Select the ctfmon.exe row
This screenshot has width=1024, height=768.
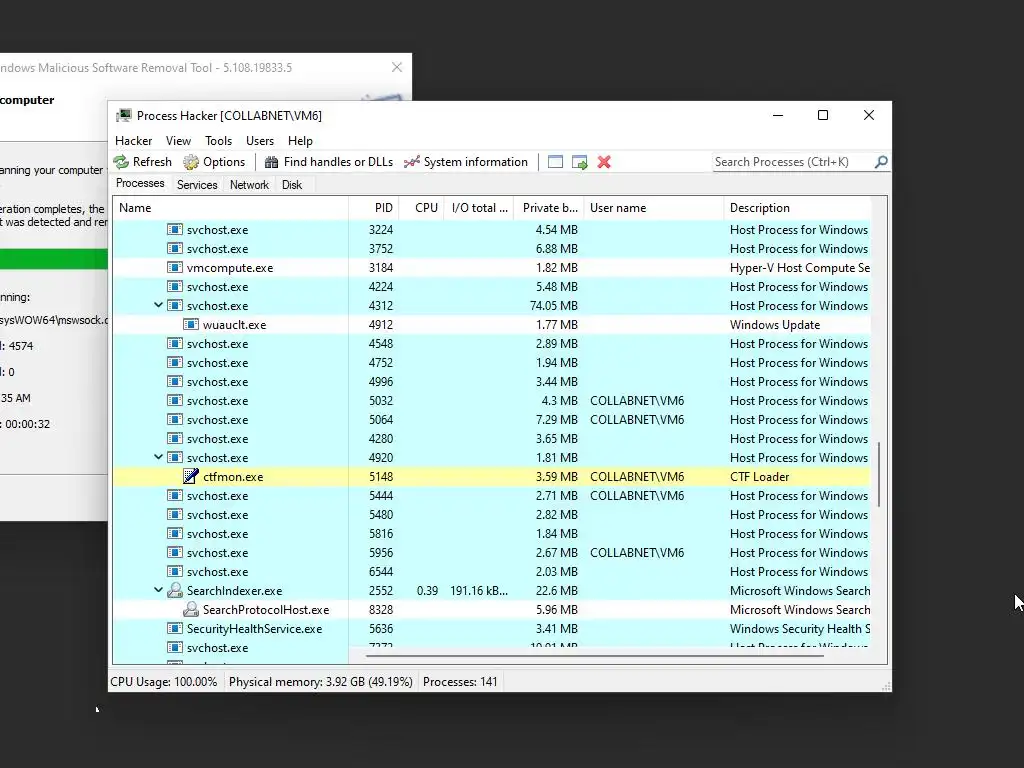click(x=492, y=476)
